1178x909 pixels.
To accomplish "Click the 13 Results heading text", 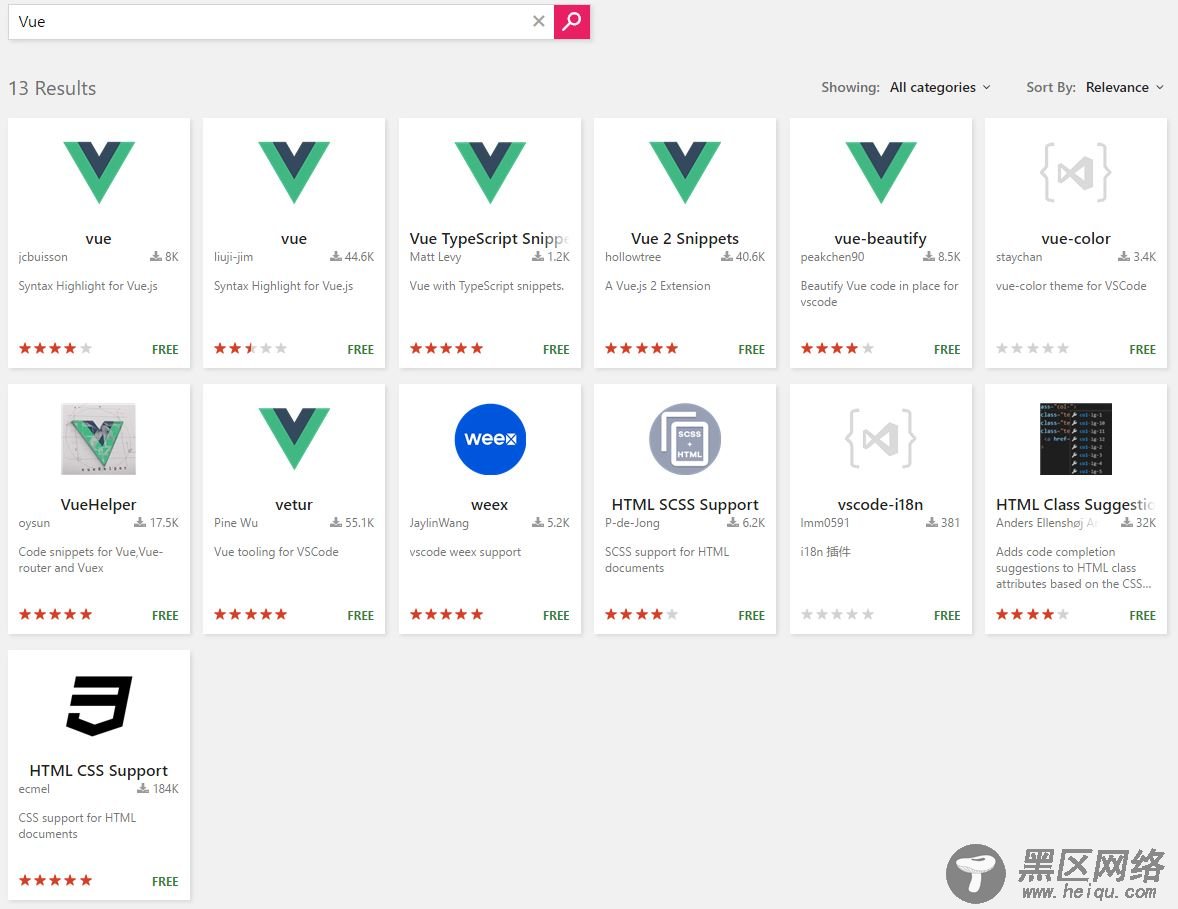I will tap(53, 88).
